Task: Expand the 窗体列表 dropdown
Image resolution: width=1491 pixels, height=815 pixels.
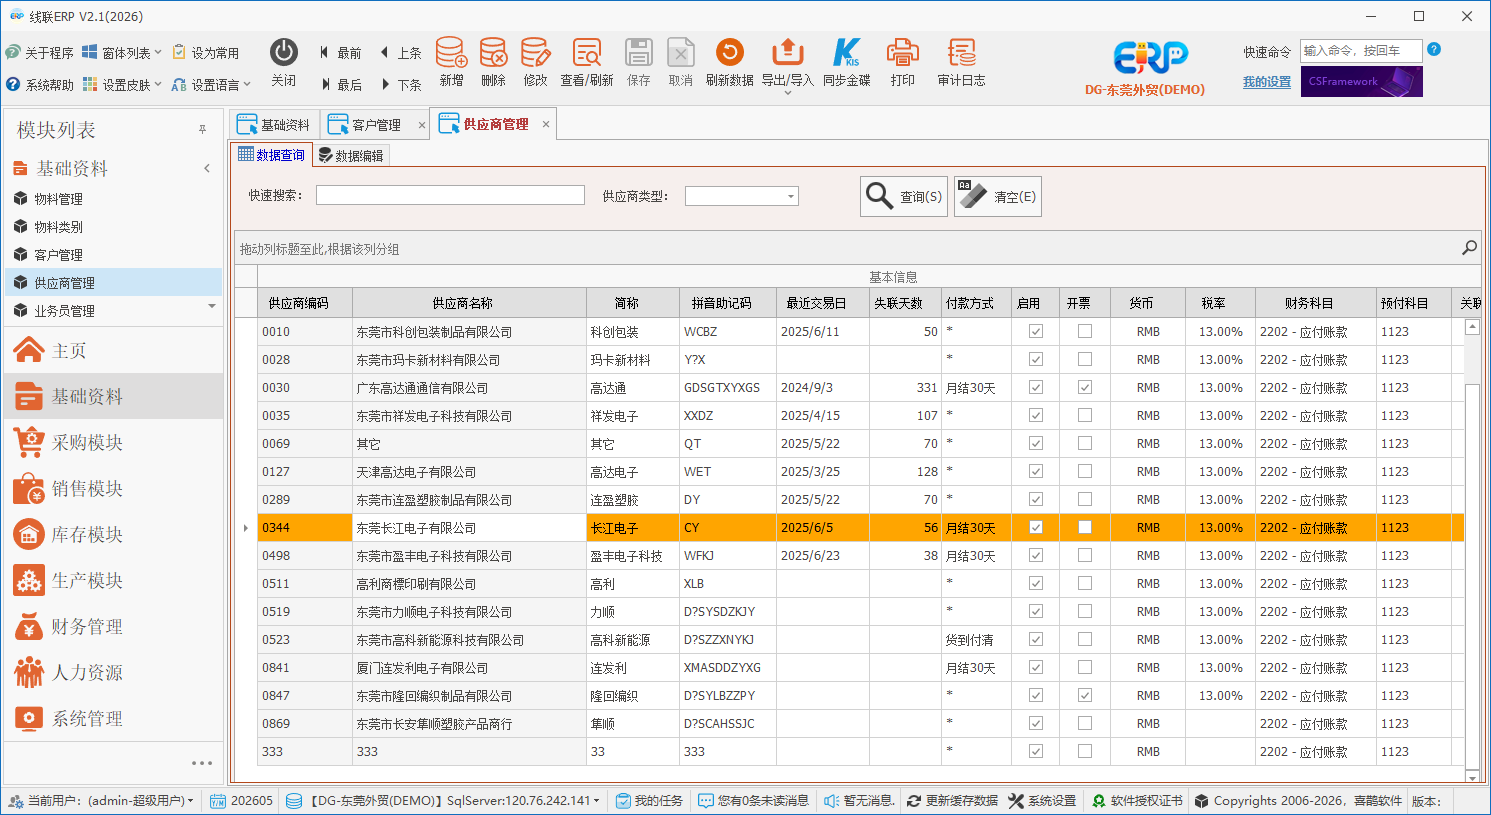Action: 158,52
